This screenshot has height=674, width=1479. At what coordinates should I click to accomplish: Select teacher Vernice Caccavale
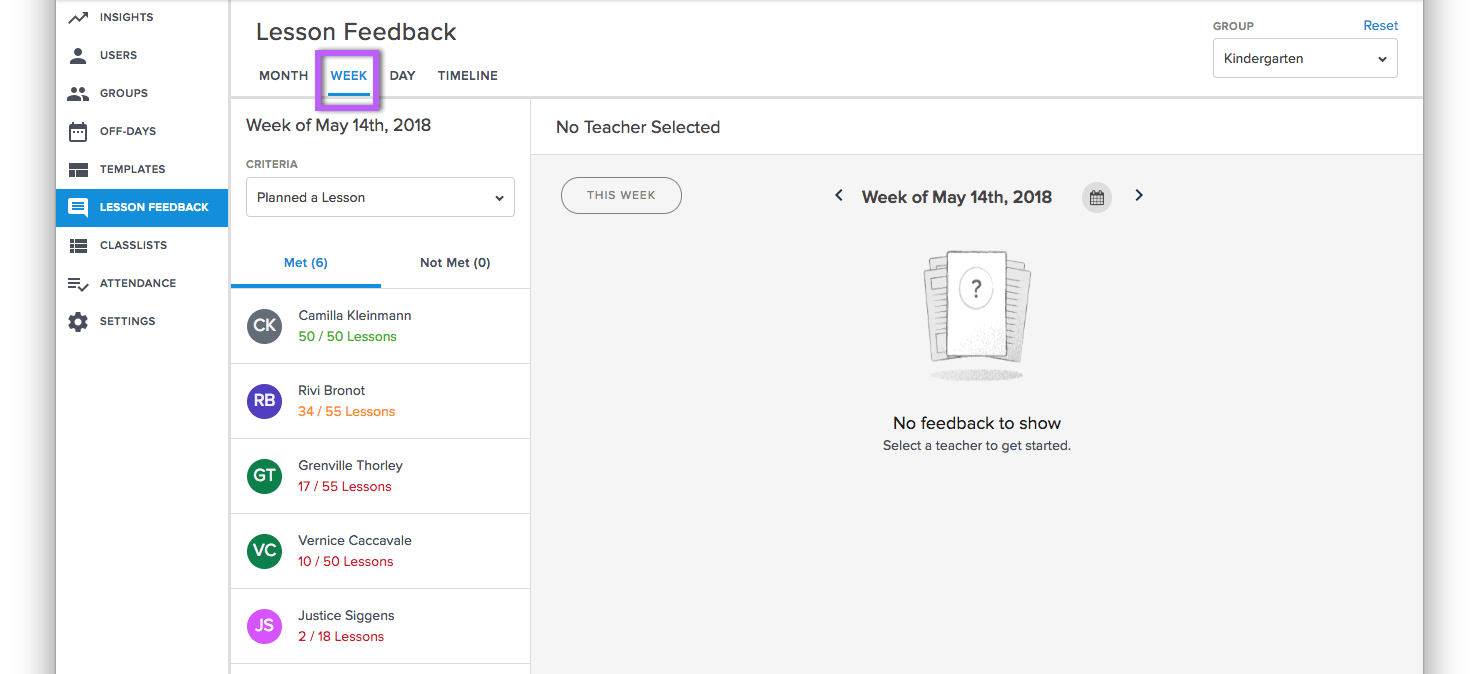(380, 551)
